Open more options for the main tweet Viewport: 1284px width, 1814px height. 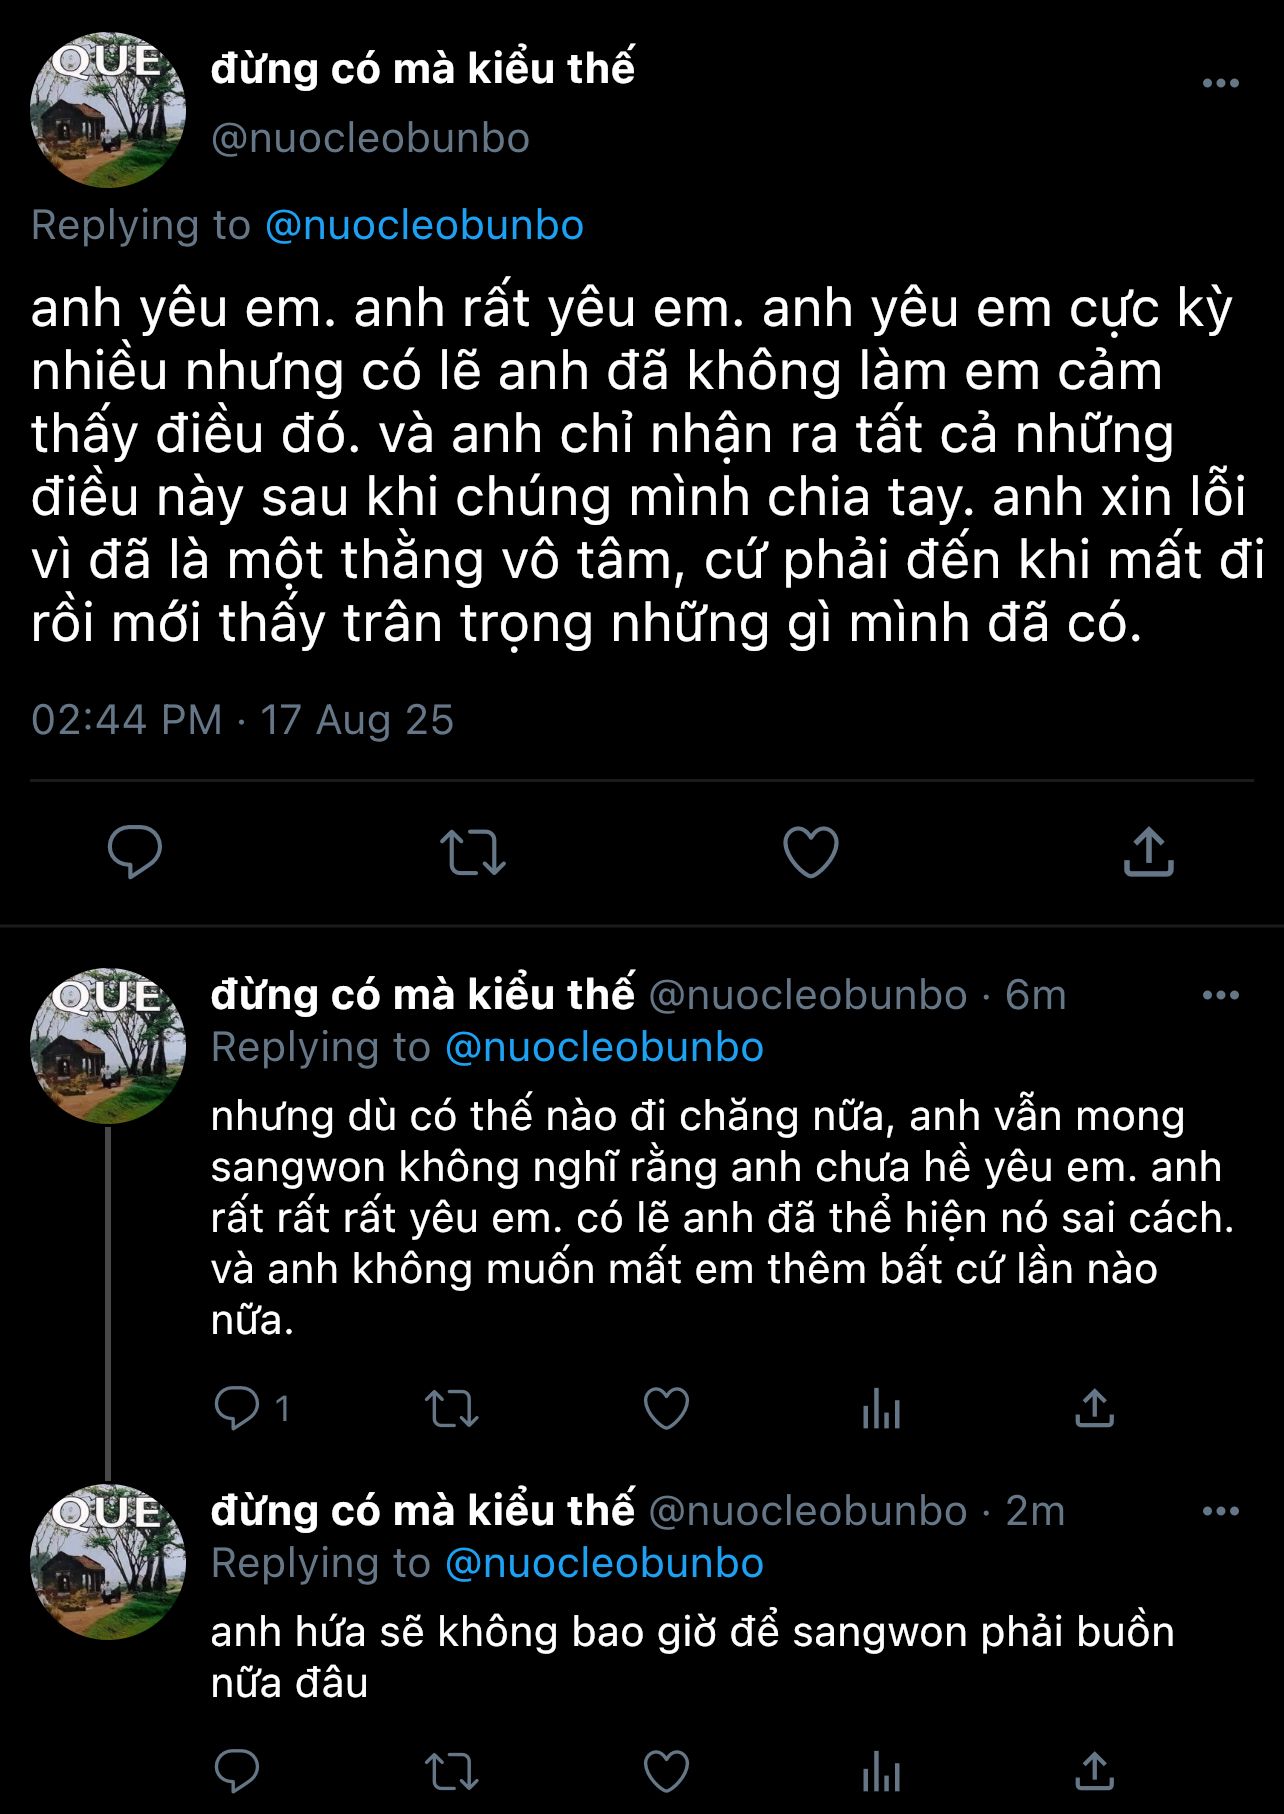(1220, 84)
